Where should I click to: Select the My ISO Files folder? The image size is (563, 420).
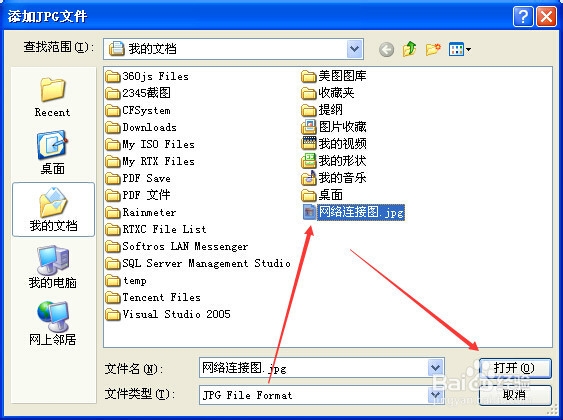150,144
